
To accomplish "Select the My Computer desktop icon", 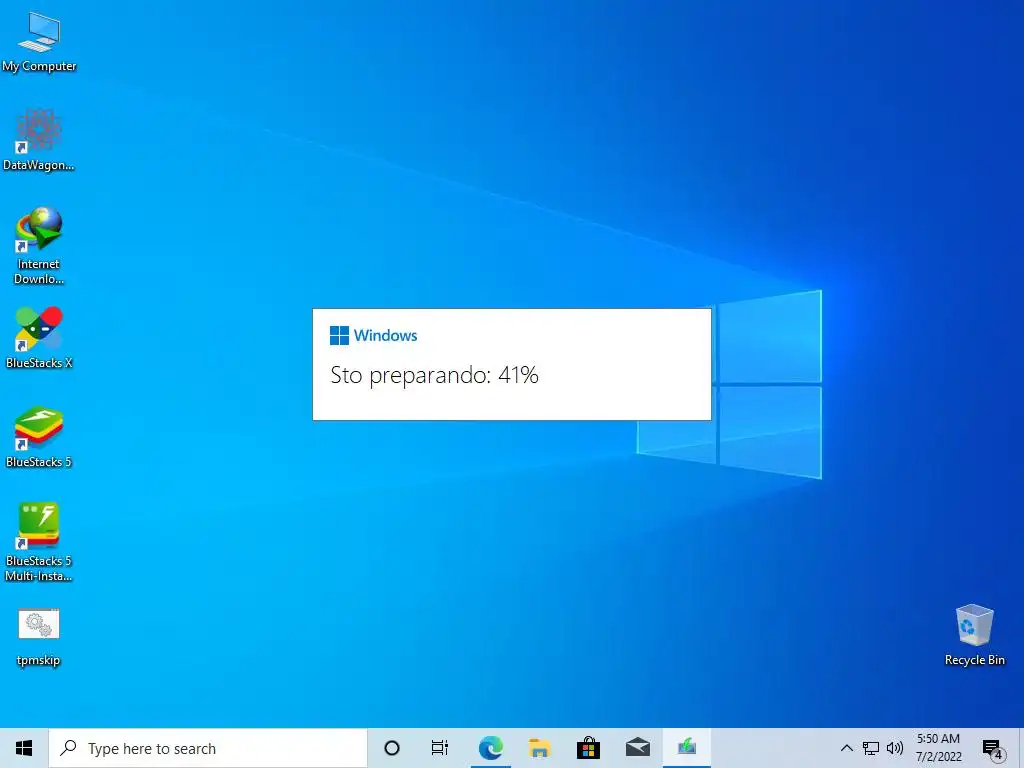I will (39, 42).
